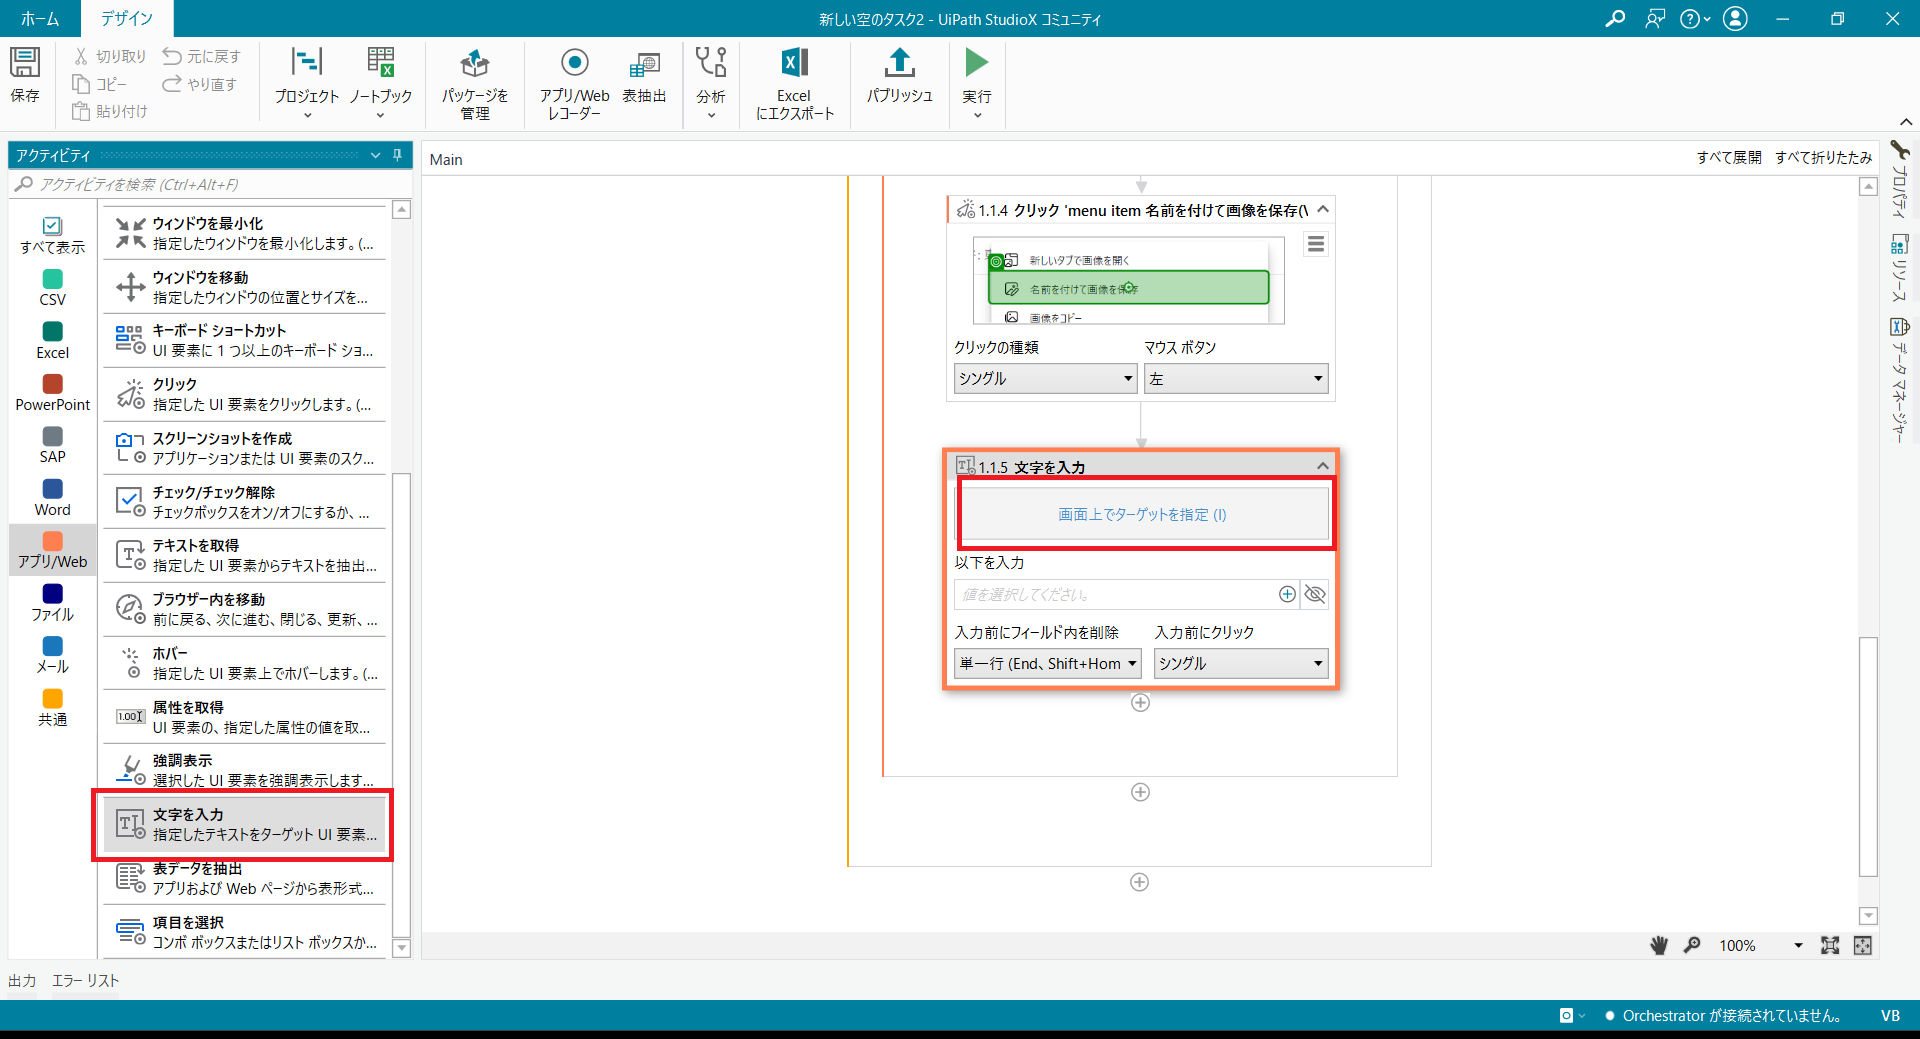This screenshot has height=1039, width=1920.
Task: Click the pan hand tool icon
Action: (1659, 945)
